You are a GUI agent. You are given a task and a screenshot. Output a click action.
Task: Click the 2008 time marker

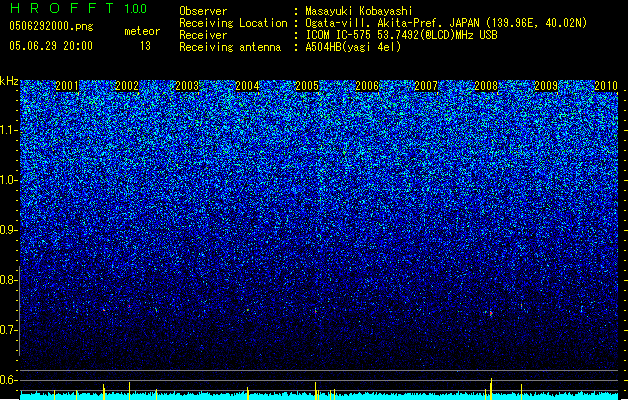click(x=486, y=86)
